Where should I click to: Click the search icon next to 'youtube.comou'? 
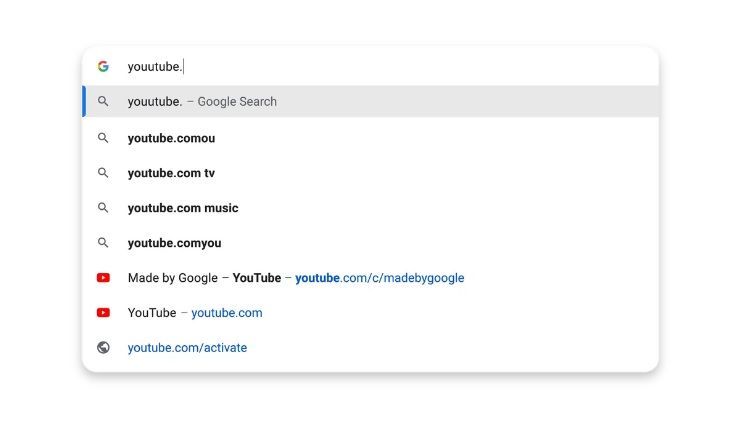click(103, 138)
